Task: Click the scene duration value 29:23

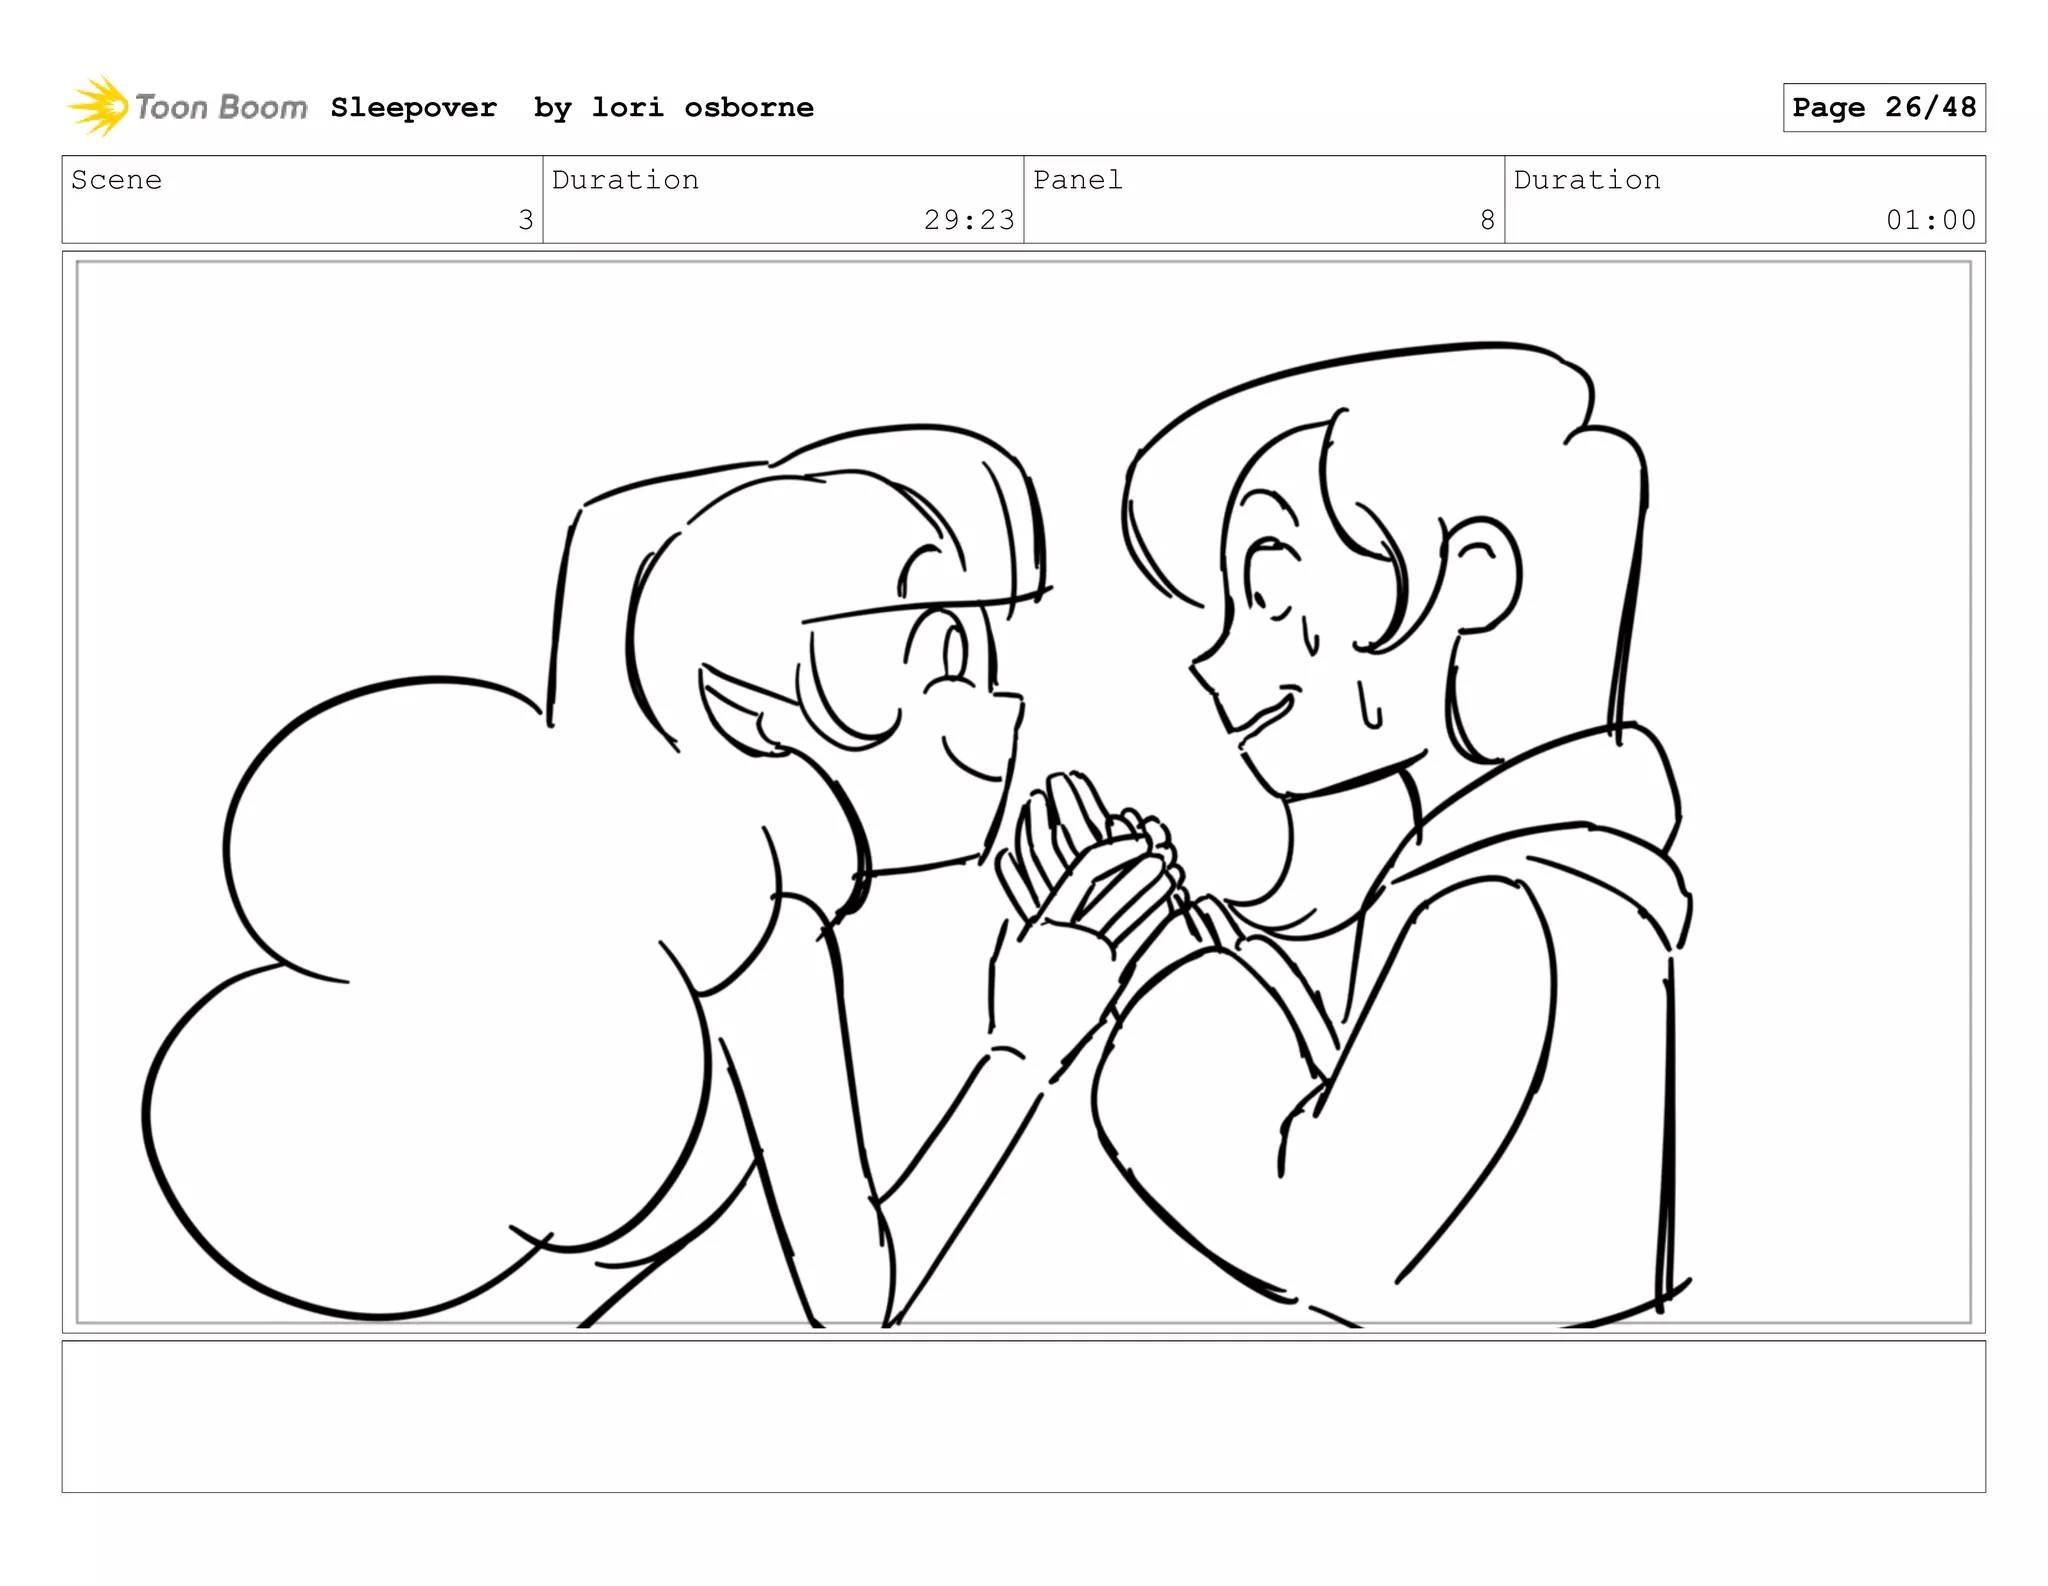Action: (x=968, y=220)
